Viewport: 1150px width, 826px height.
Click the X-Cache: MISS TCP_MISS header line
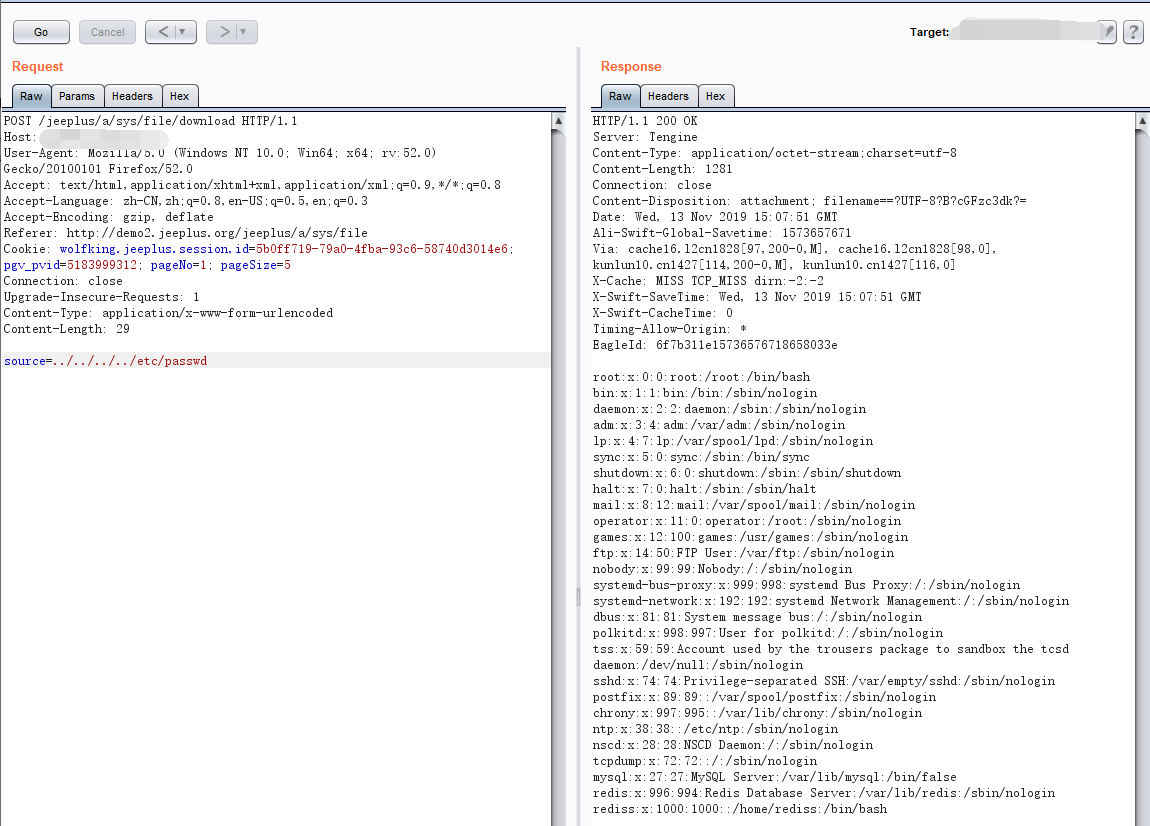(x=708, y=281)
